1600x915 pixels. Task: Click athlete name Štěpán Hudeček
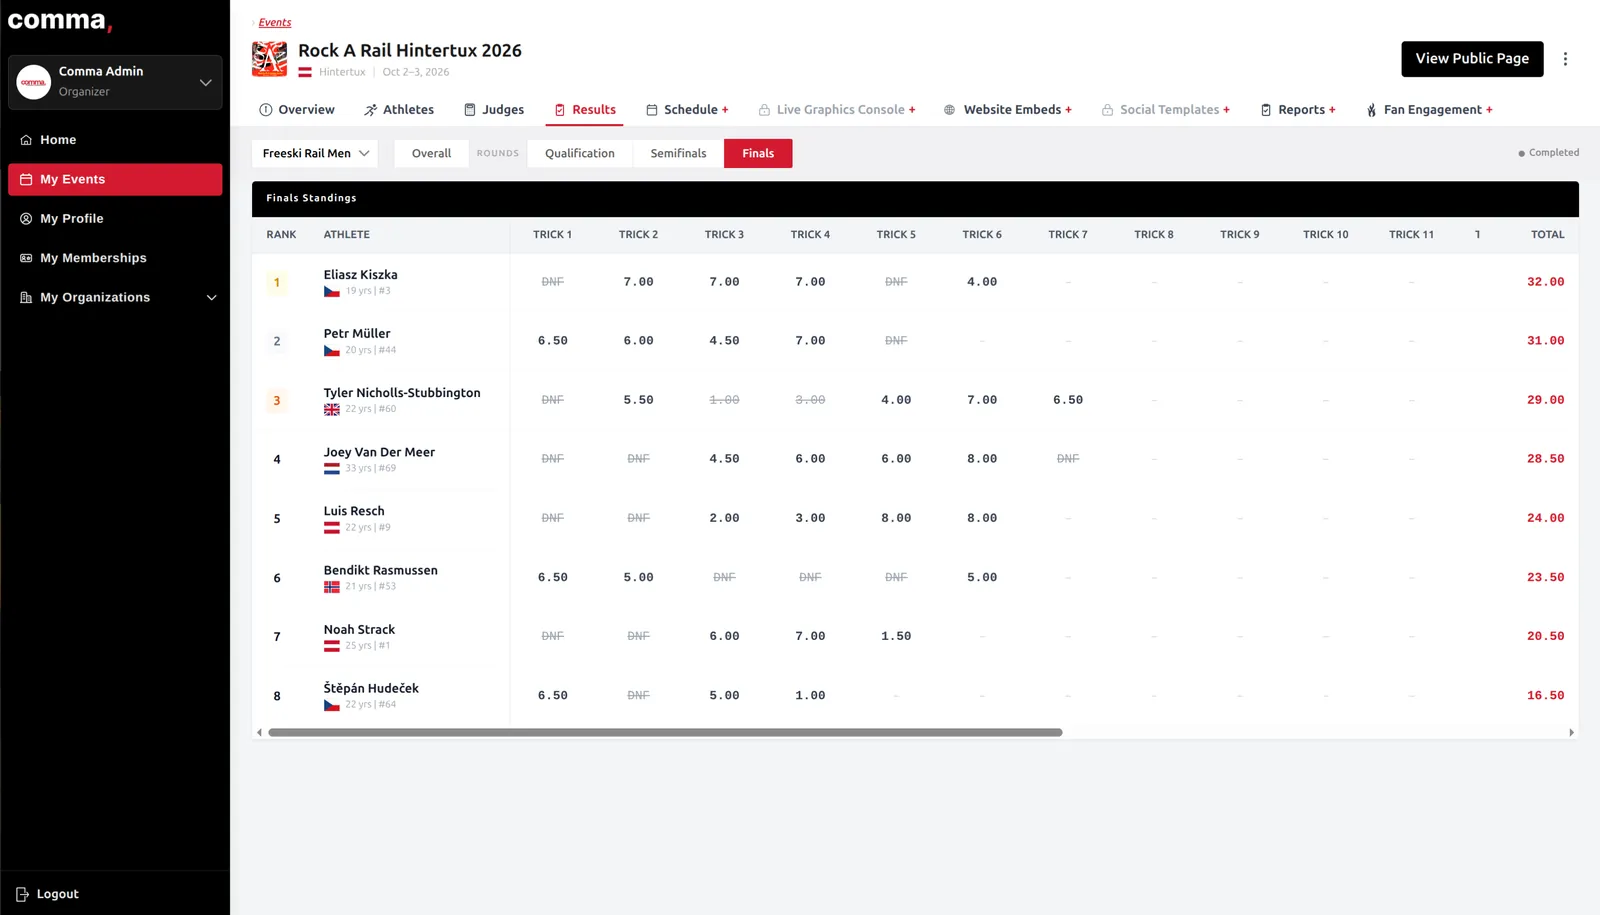point(371,688)
